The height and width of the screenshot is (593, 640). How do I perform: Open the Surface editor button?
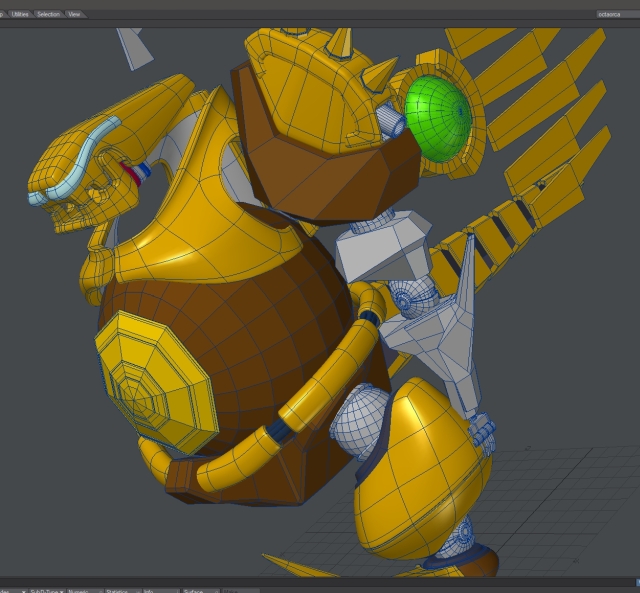[195, 590]
